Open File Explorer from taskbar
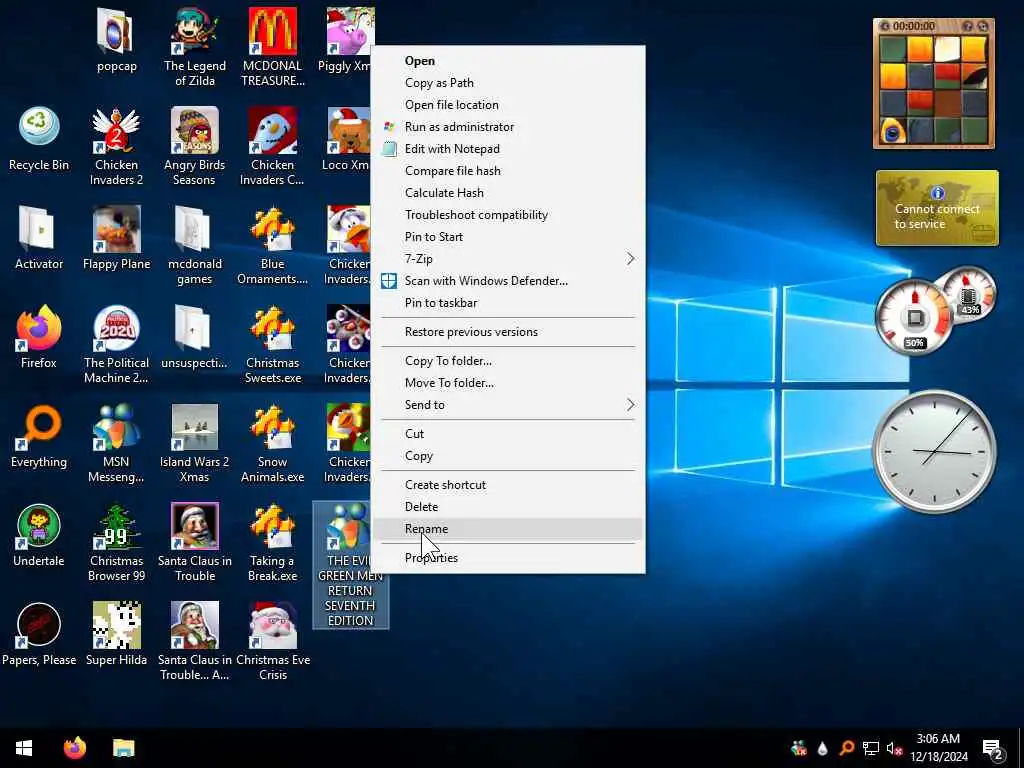 [123, 748]
